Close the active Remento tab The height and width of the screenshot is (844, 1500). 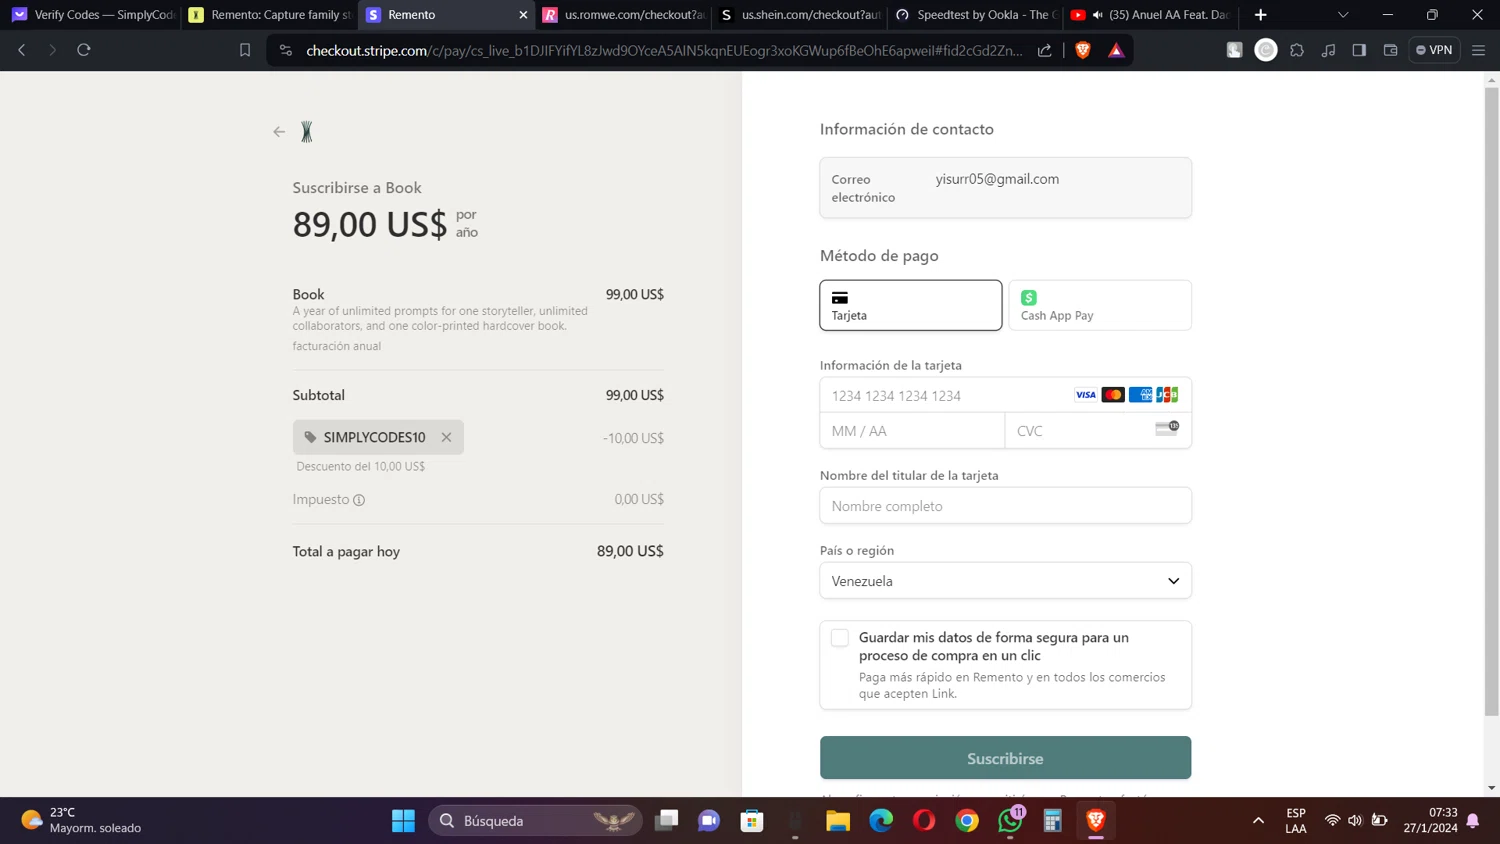click(523, 15)
